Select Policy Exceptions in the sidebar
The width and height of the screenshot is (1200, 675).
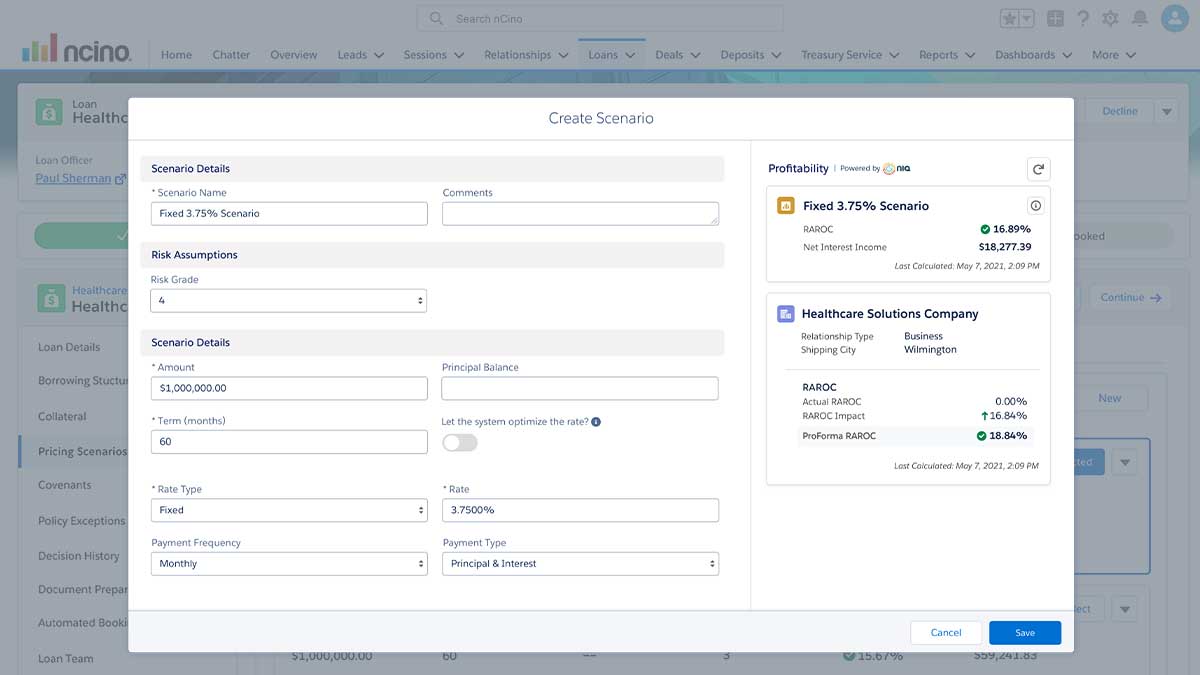(82, 521)
